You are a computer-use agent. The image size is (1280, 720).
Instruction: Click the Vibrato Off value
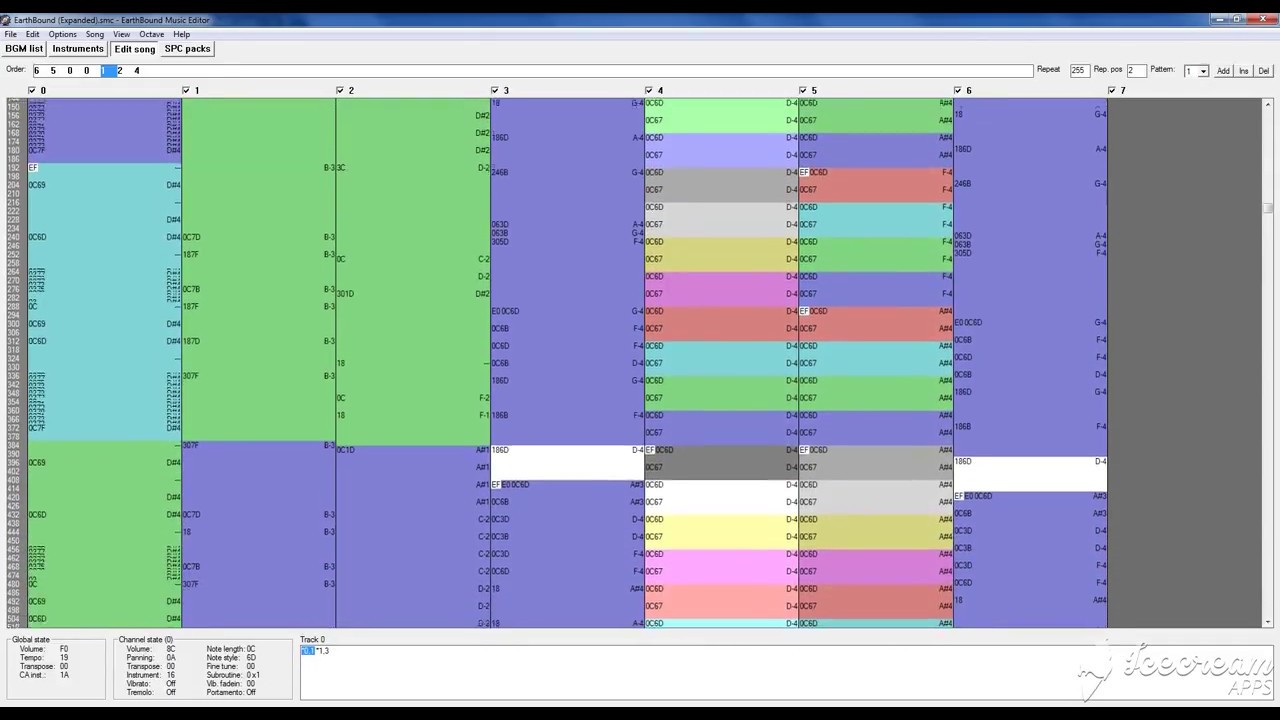(171, 684)
